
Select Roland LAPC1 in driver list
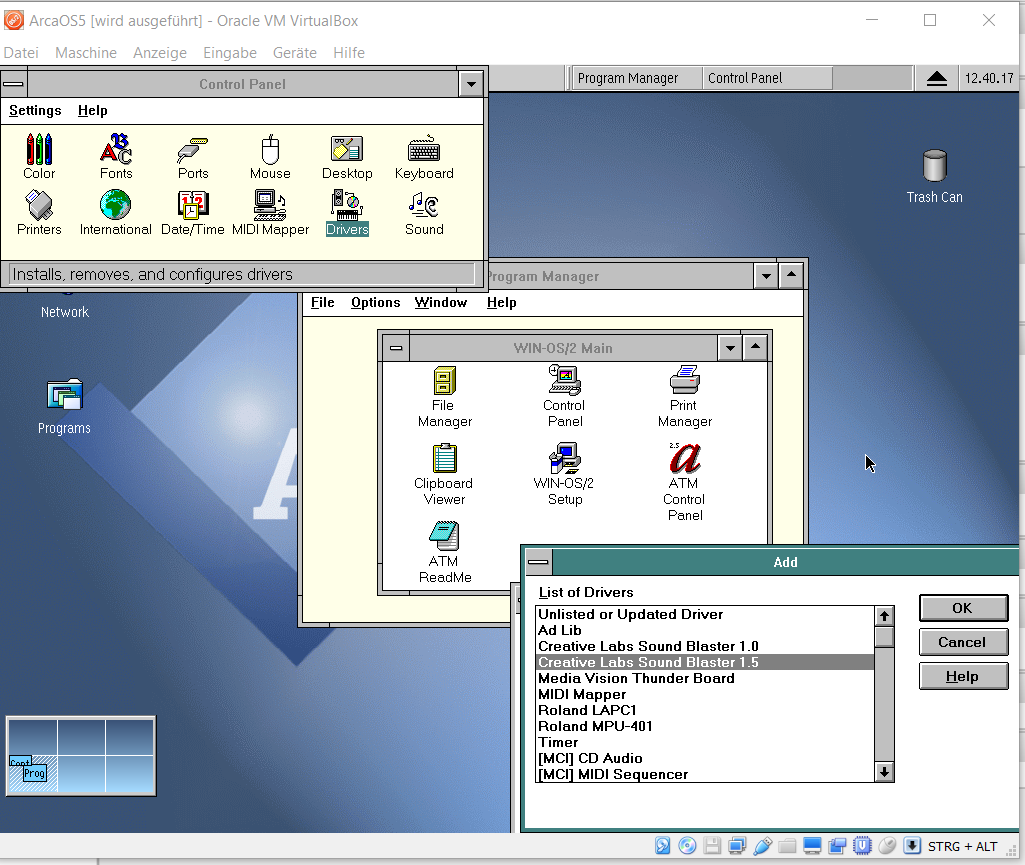coord(705,710)
